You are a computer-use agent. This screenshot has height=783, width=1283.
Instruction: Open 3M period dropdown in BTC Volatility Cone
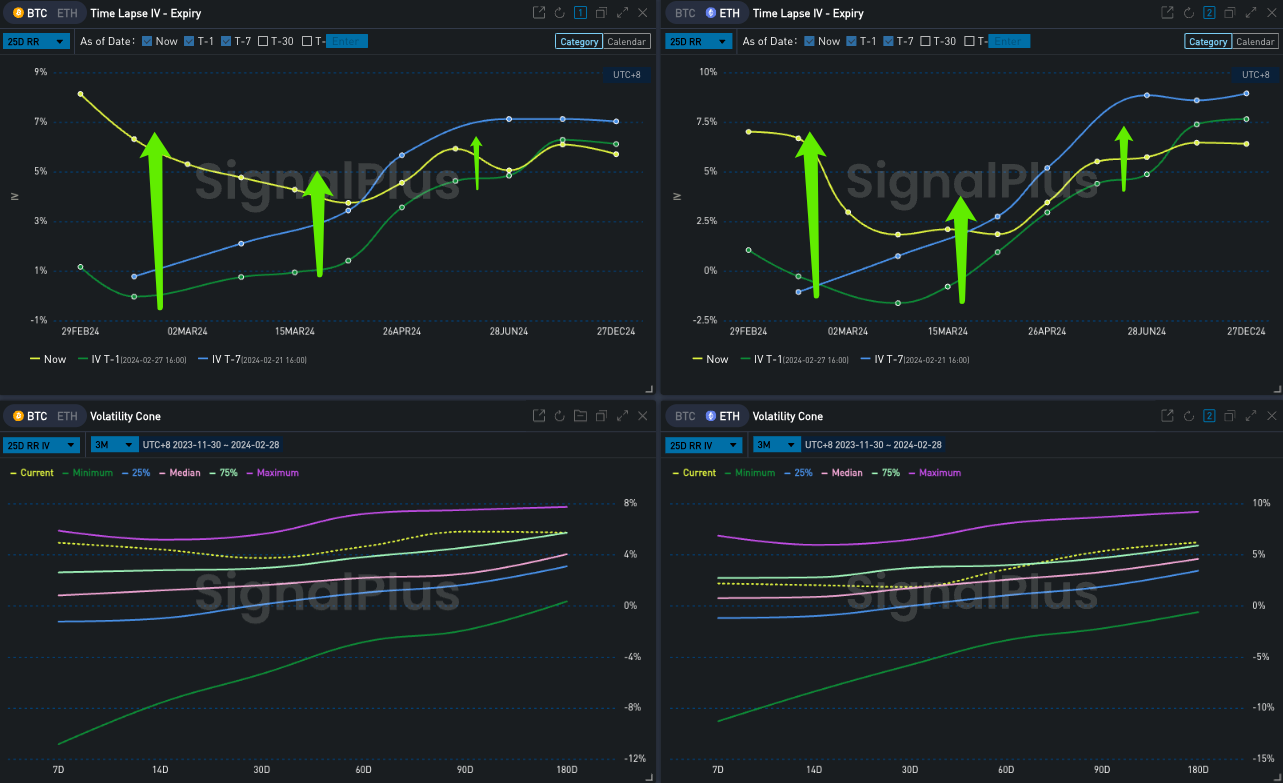click(112, 445)
